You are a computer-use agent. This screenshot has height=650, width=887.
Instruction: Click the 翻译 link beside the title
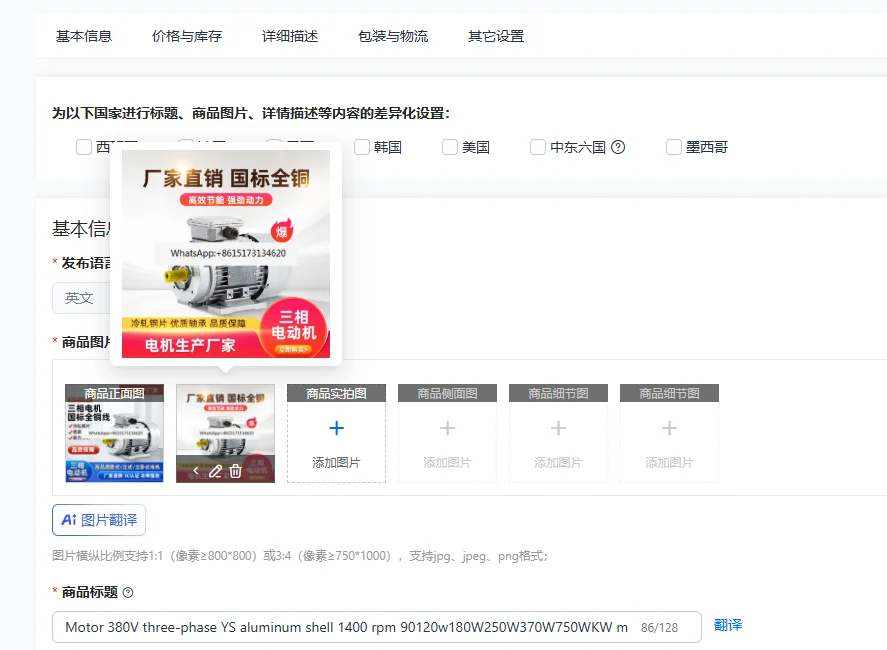click(x=728, y=625)
